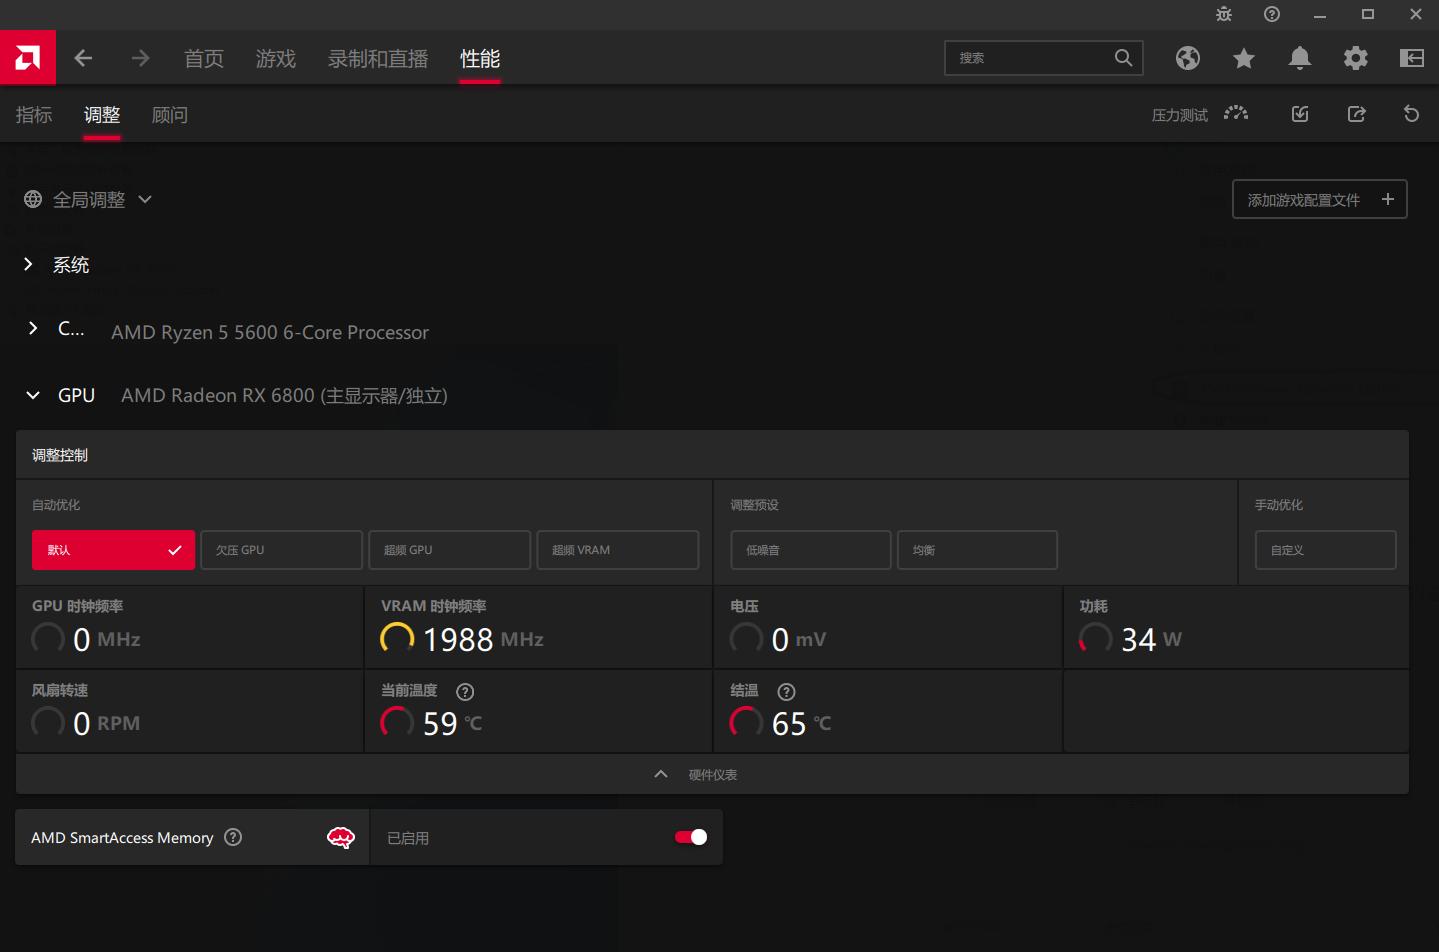The height and width of the screenshot is (952, 1439).
Task: Open the 指标 sub-tab
Action: [x=34, y=115]
